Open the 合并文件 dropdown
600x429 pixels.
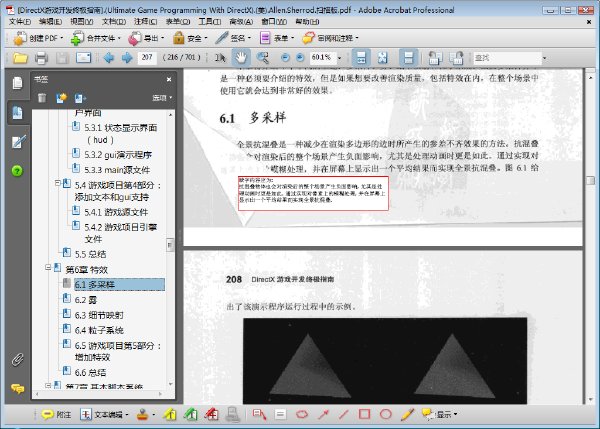pos(96,38)
